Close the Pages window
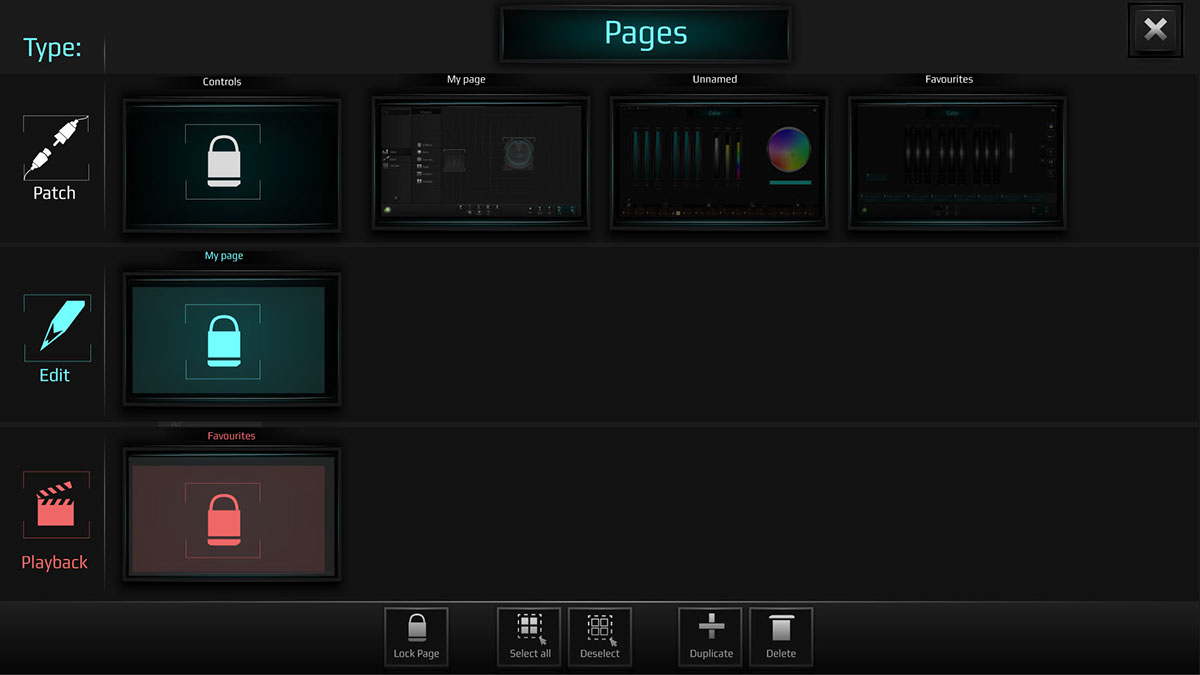The width and height of the screenshot is (1200, 675). 1155,30
